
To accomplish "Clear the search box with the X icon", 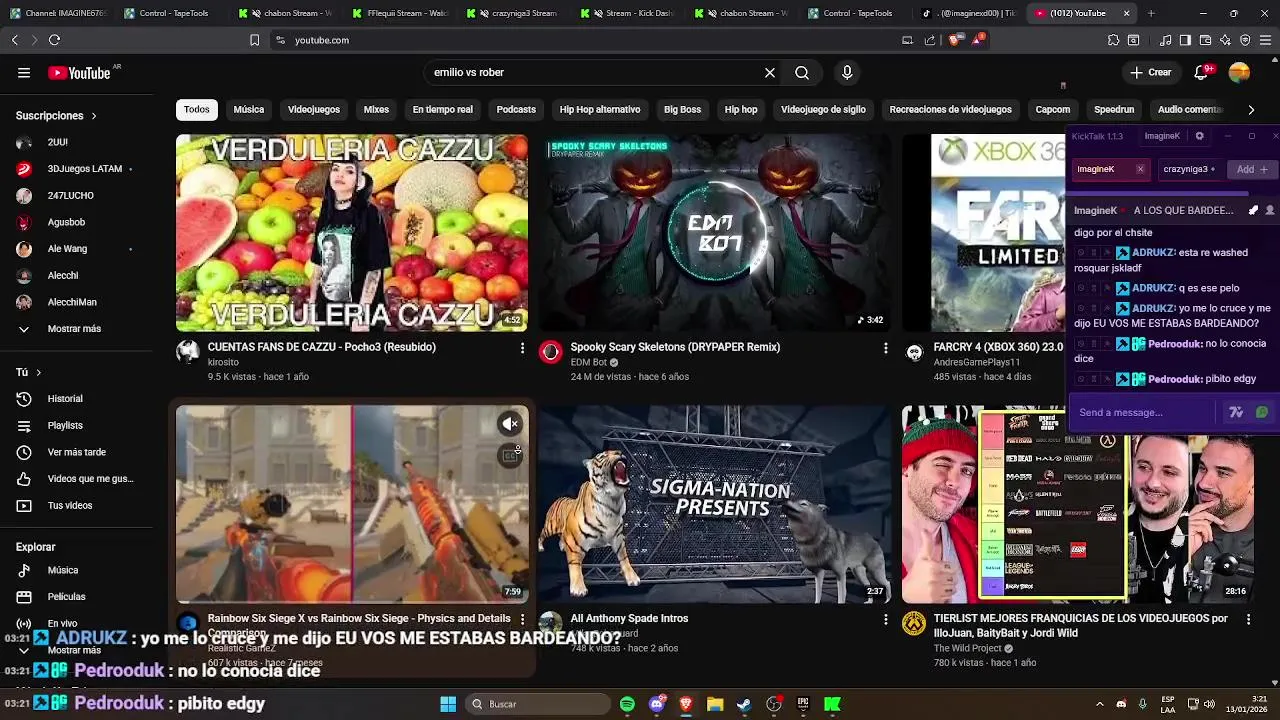I will [770, 73].
